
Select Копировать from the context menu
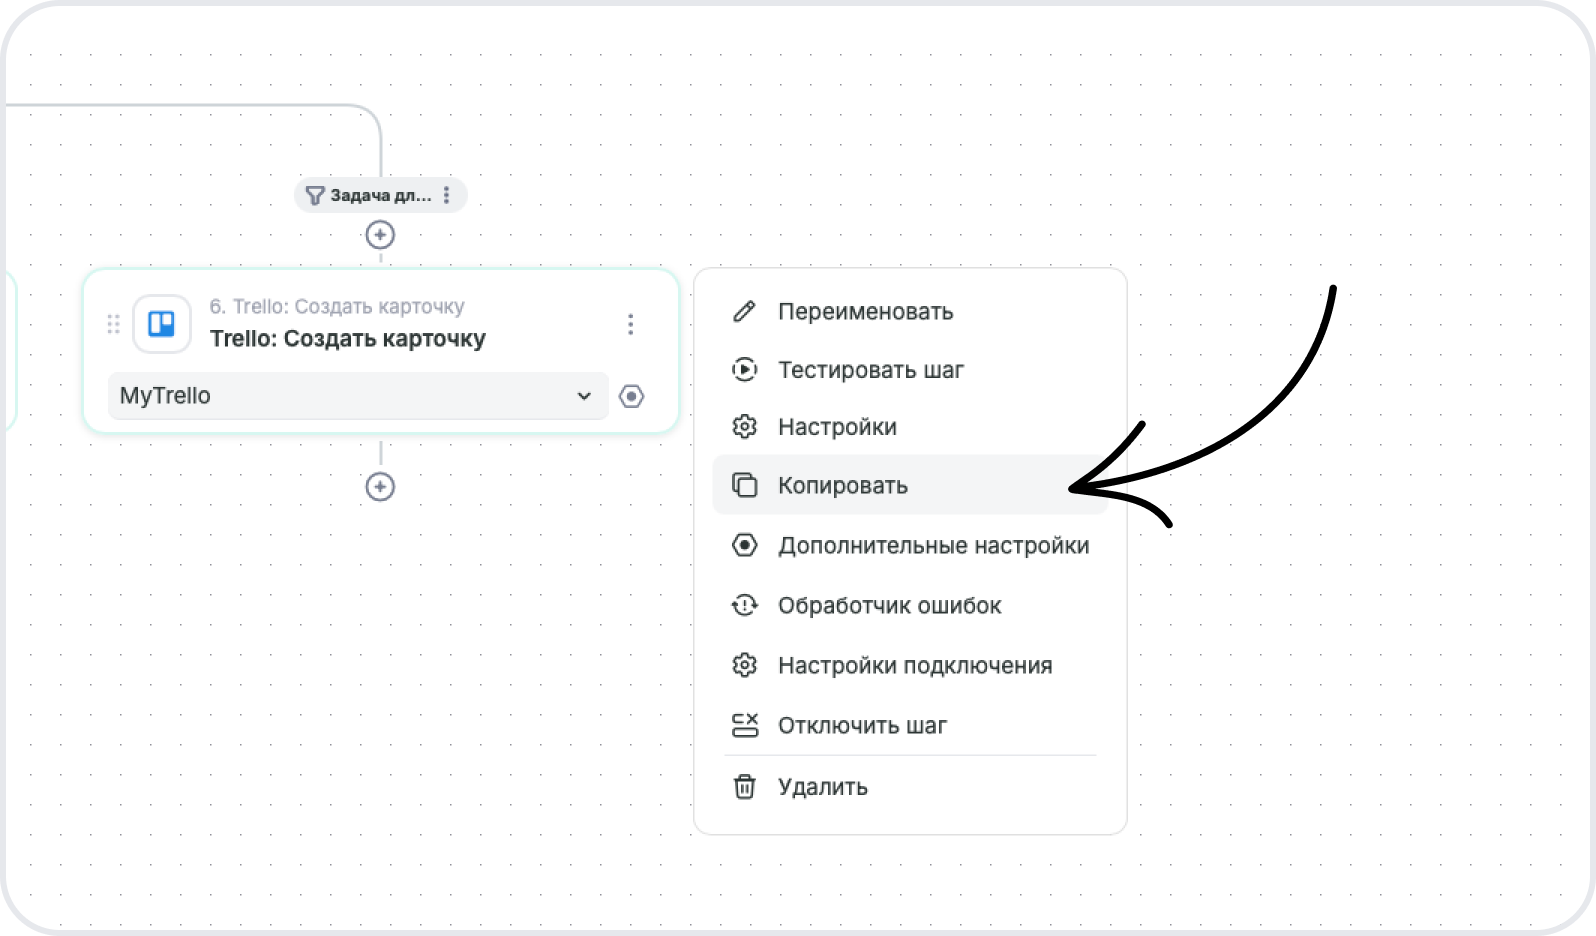coord(843,486)
